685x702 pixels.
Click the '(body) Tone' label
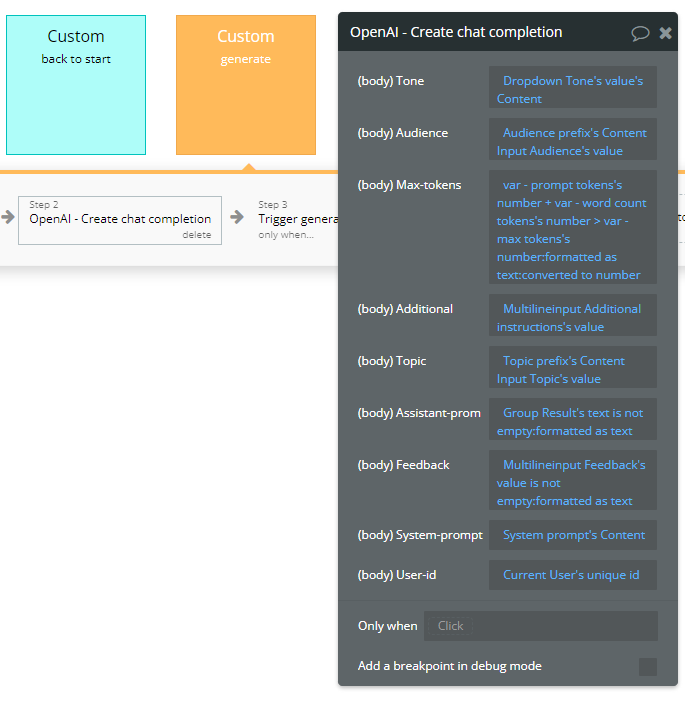[x=390, y=81]
